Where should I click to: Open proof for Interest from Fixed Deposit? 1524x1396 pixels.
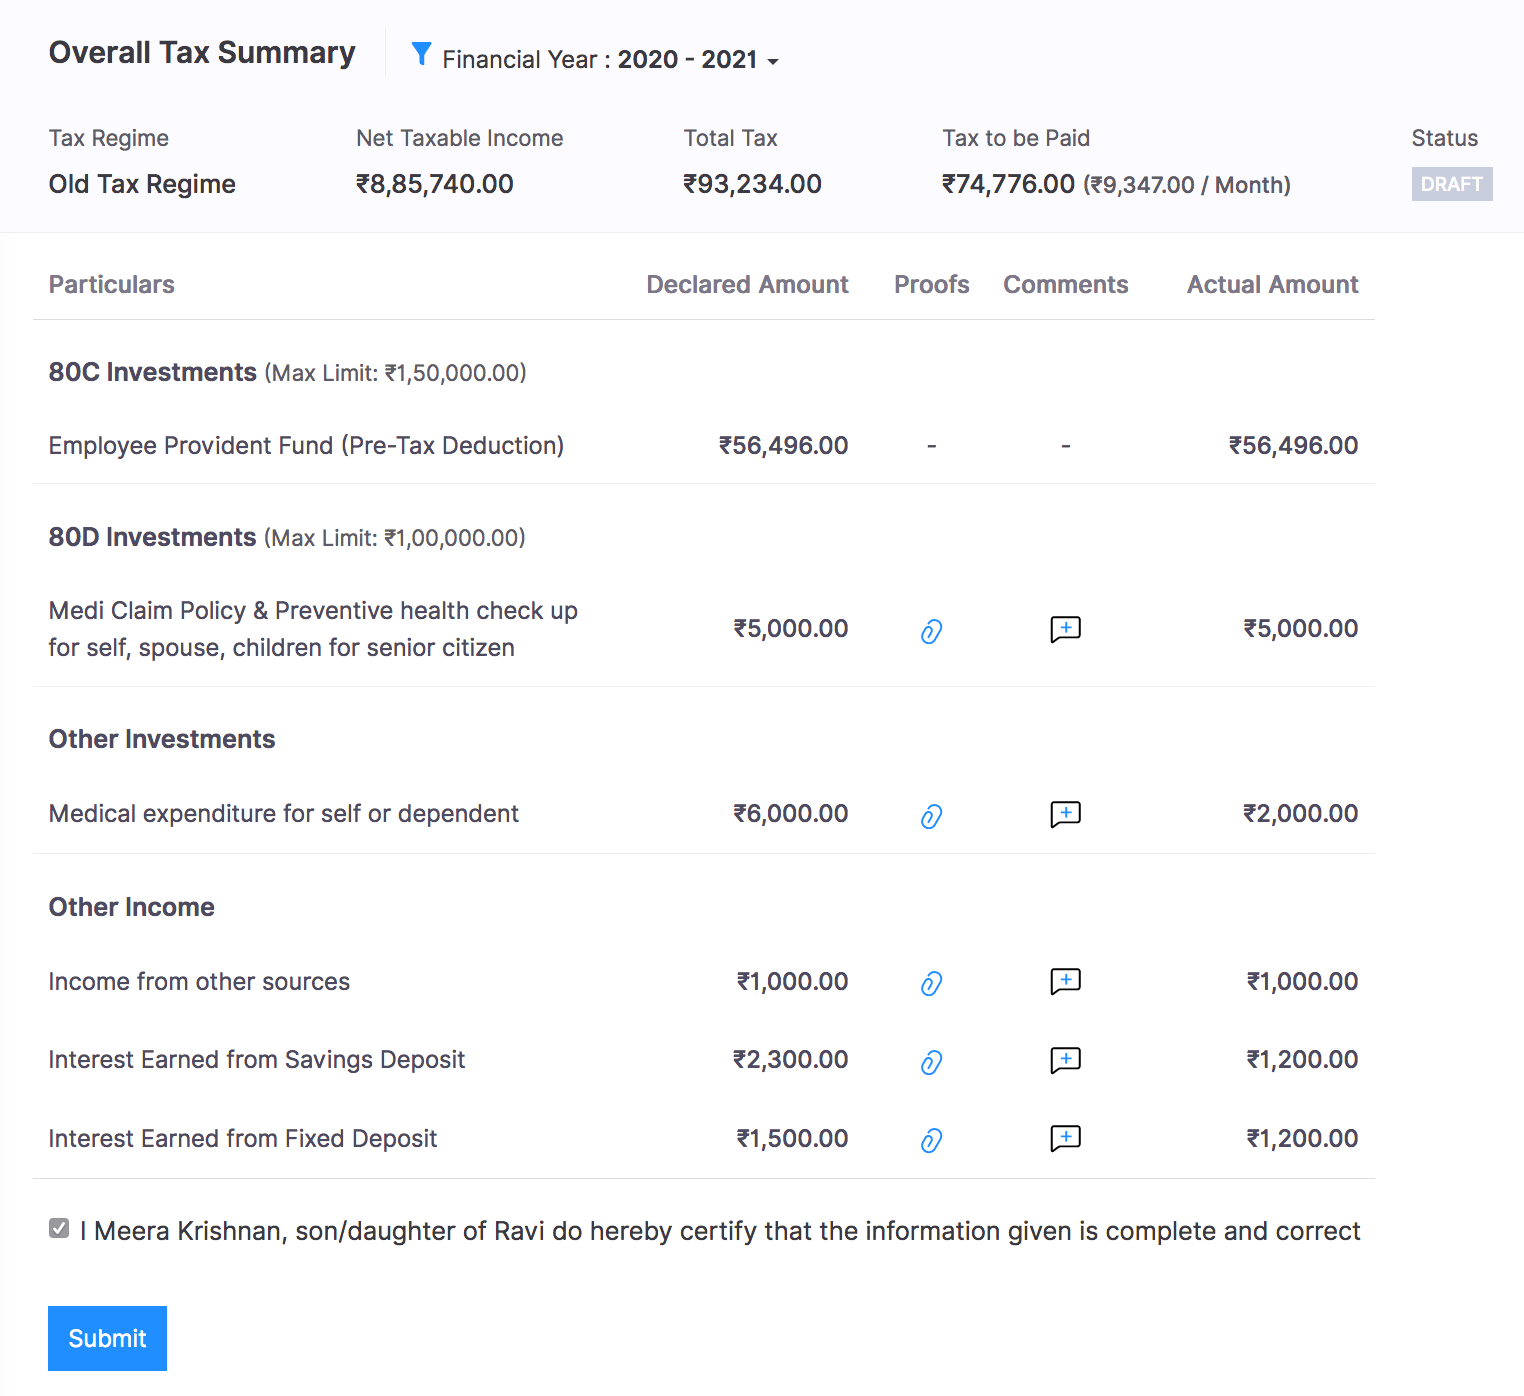931,1140
